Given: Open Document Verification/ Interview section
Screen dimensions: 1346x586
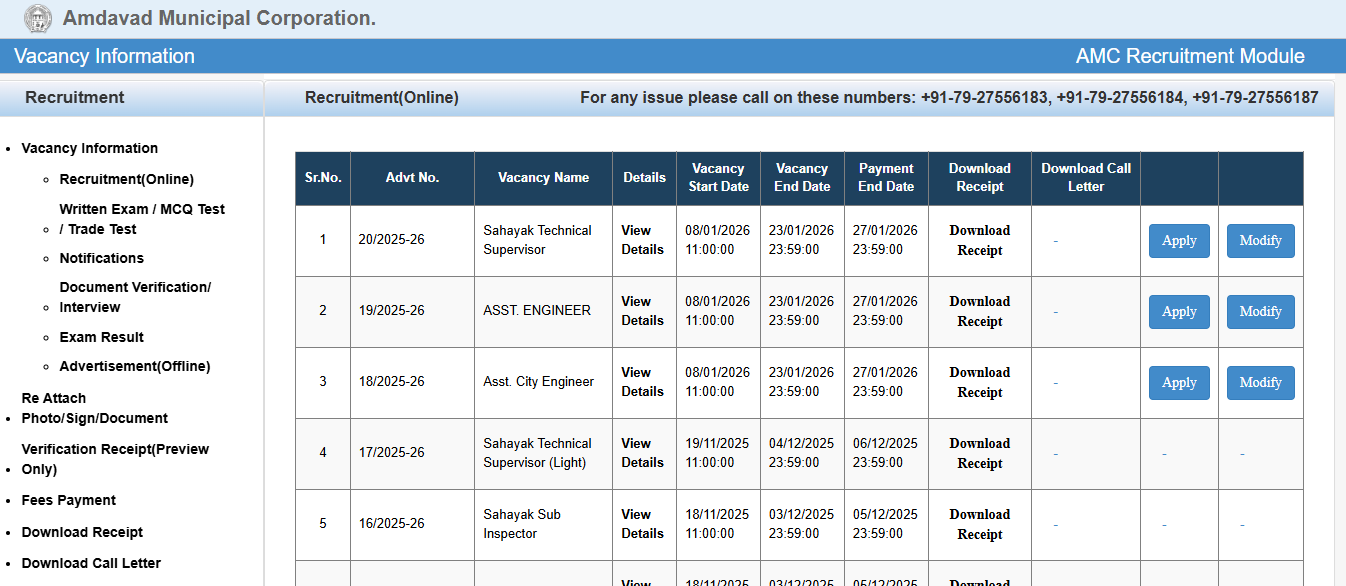Looking at the screenshot, I should tap(135, 297).
